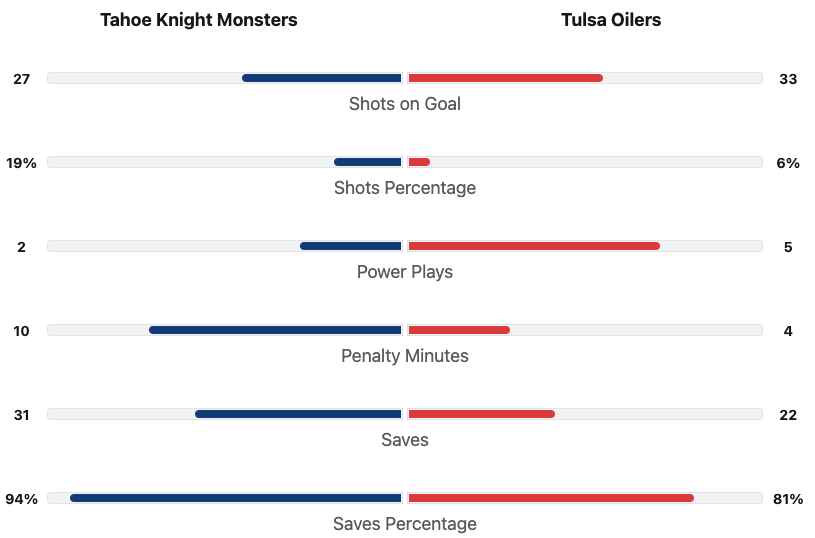The height and width of the screenshot is (538, 815).
Task: Click the blue Shots Percentage bar
Action: 367,162
